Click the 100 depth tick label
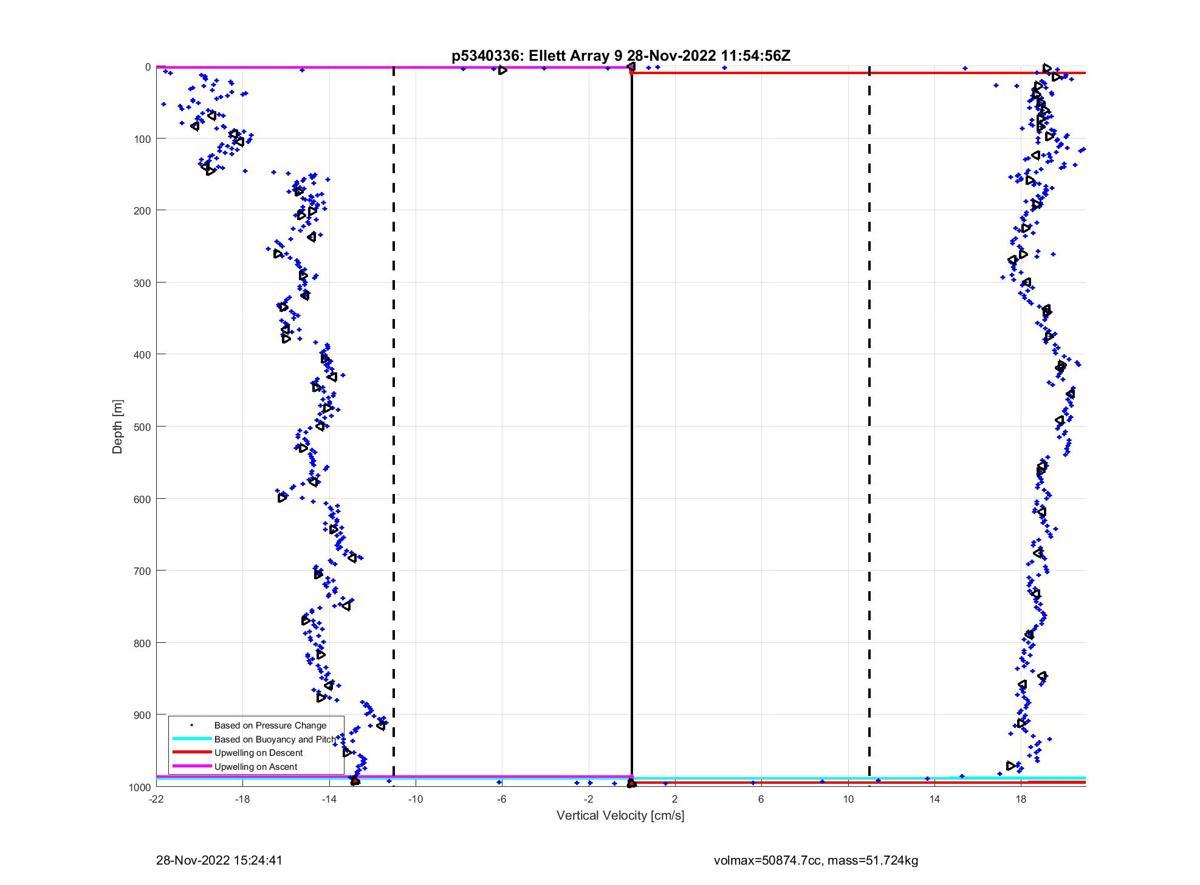Screen dimensions: 1200x885 [x=141, y=139]
